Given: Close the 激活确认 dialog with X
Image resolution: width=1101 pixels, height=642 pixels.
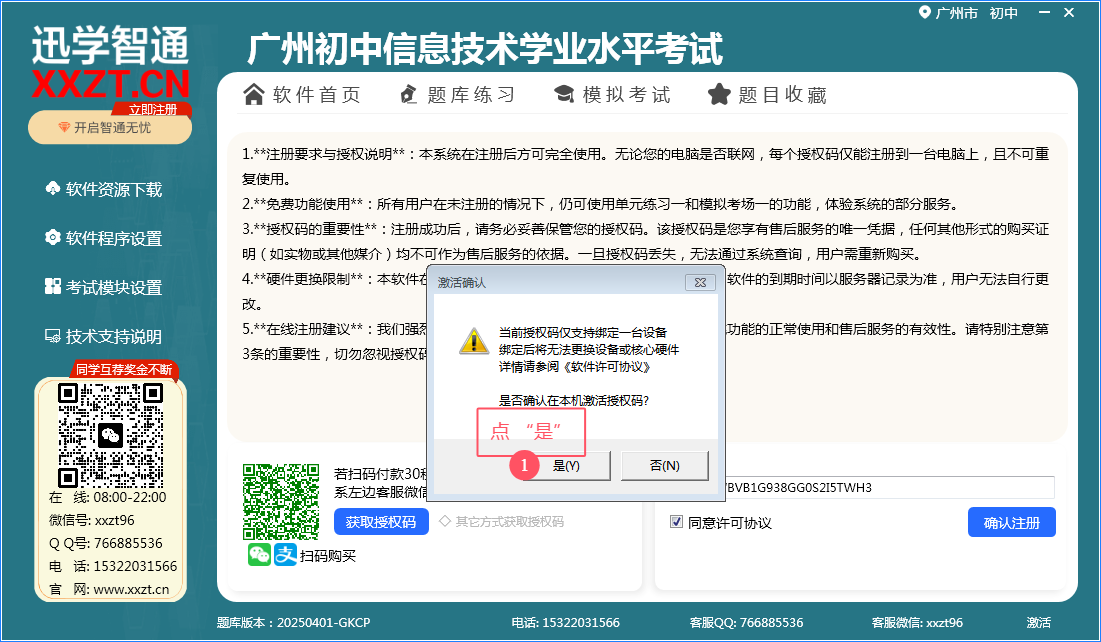Looking at the screenshot, I should click(x=700, y=282).
